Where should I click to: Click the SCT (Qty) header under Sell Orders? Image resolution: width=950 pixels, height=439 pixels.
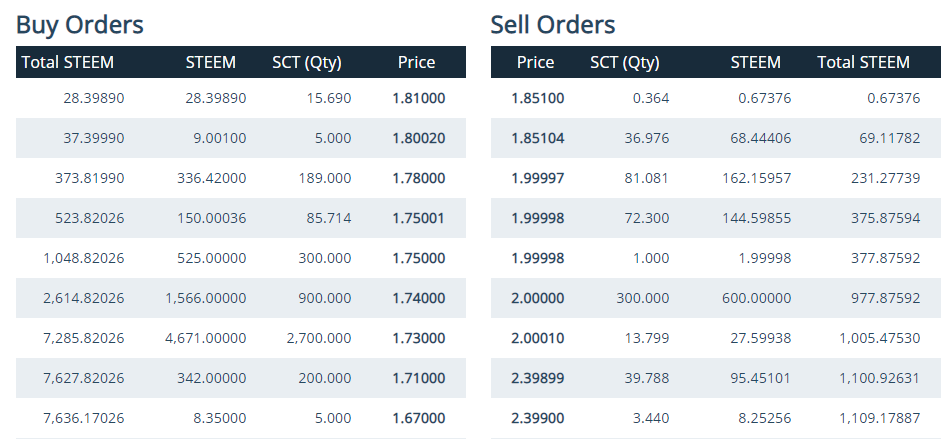625,62
